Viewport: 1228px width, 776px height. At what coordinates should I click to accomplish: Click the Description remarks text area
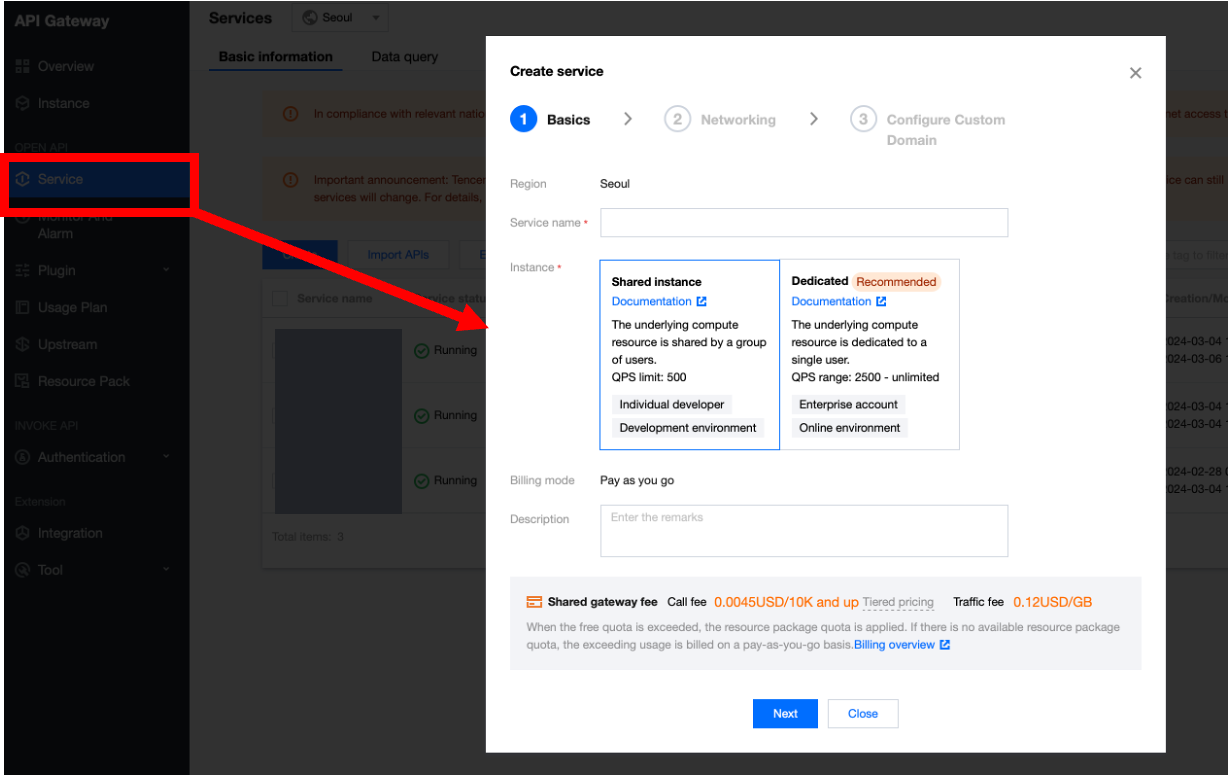804,530
